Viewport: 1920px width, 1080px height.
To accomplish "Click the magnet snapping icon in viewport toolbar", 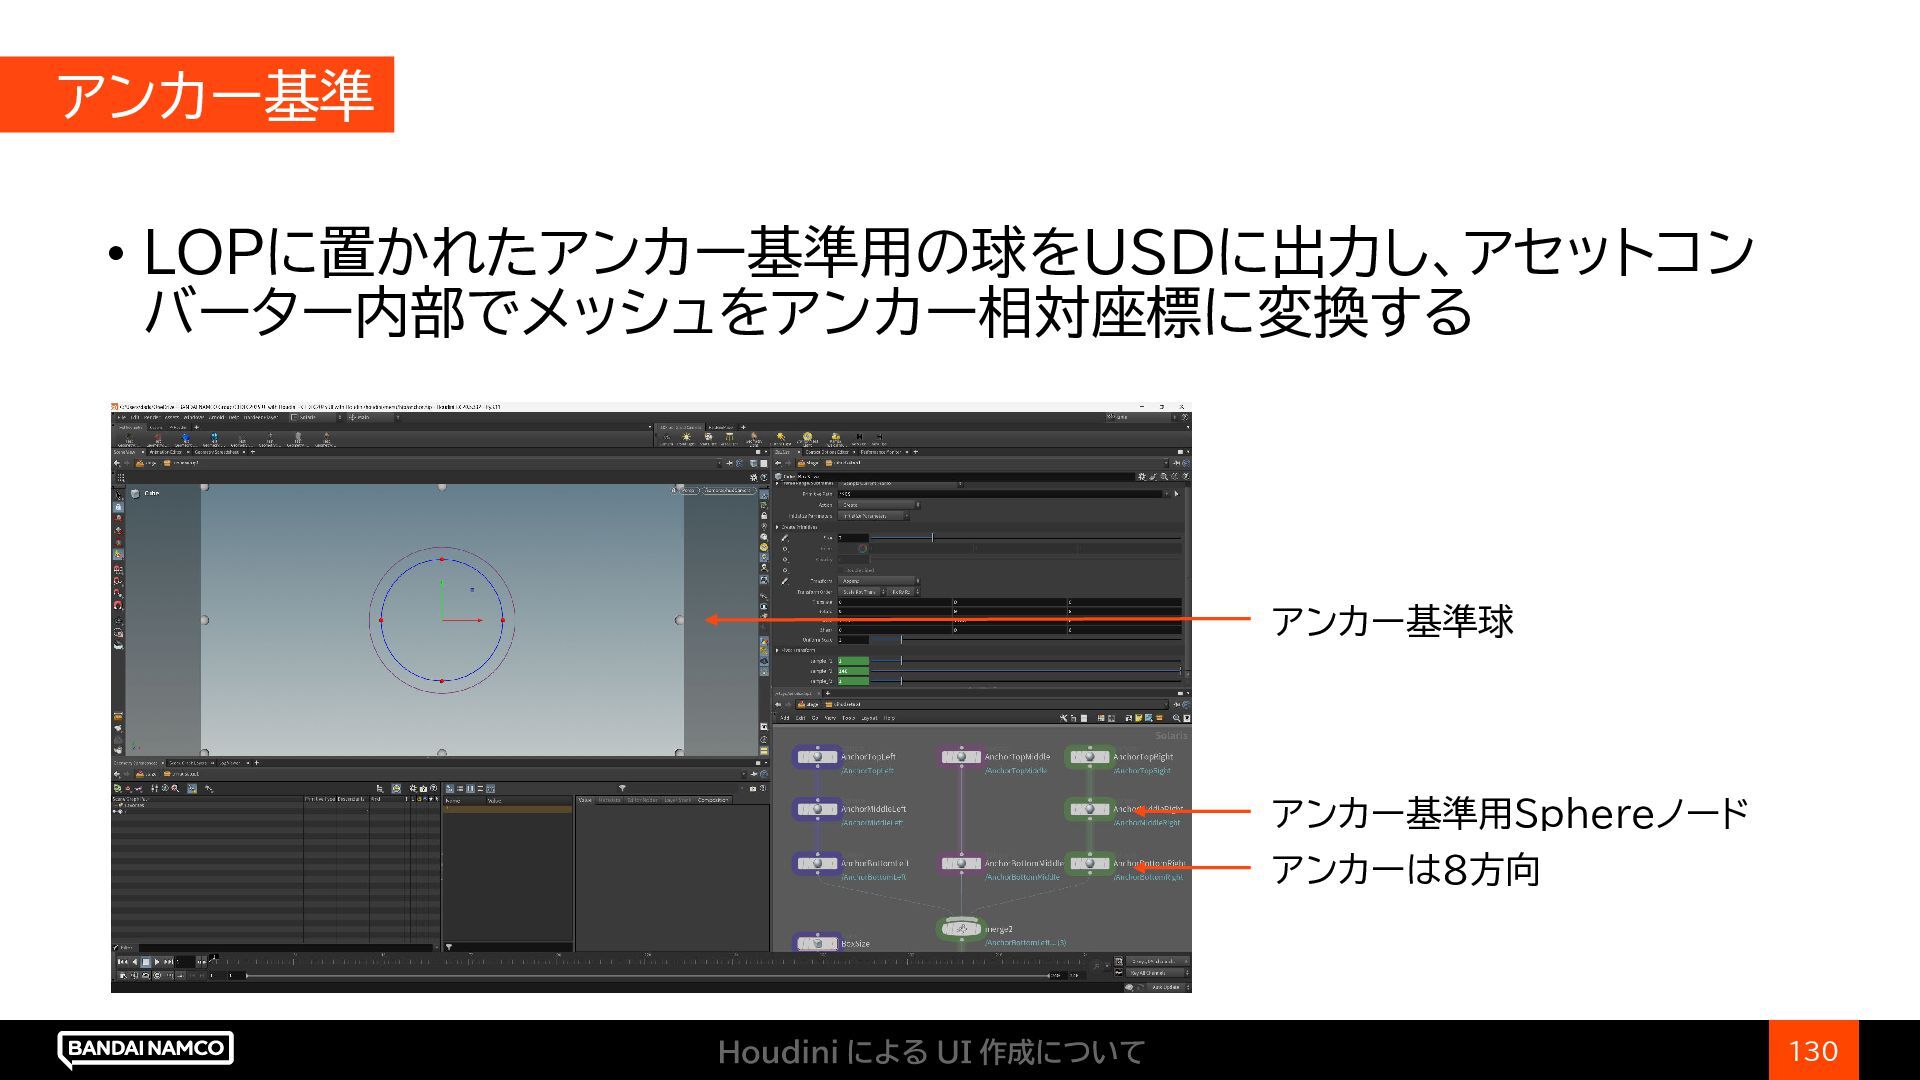I will point(119,605).
